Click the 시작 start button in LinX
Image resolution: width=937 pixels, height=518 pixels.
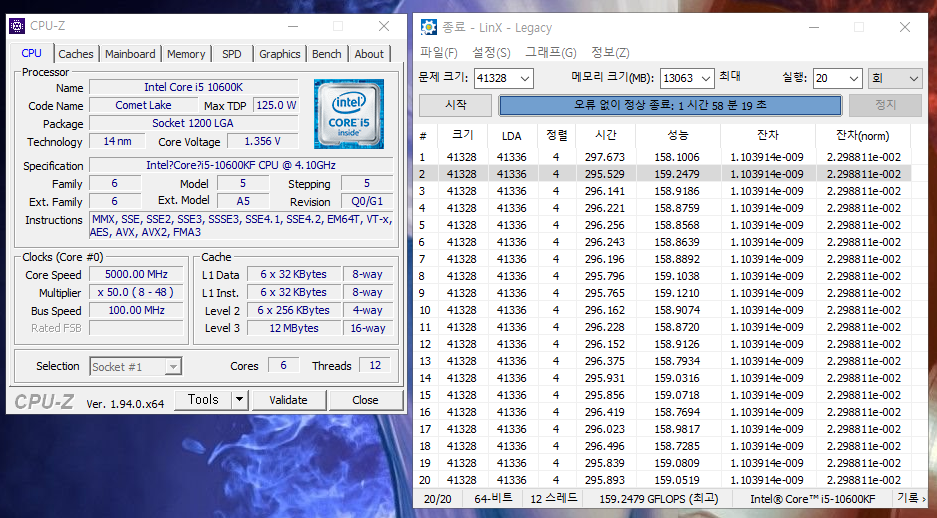(456, 105)
